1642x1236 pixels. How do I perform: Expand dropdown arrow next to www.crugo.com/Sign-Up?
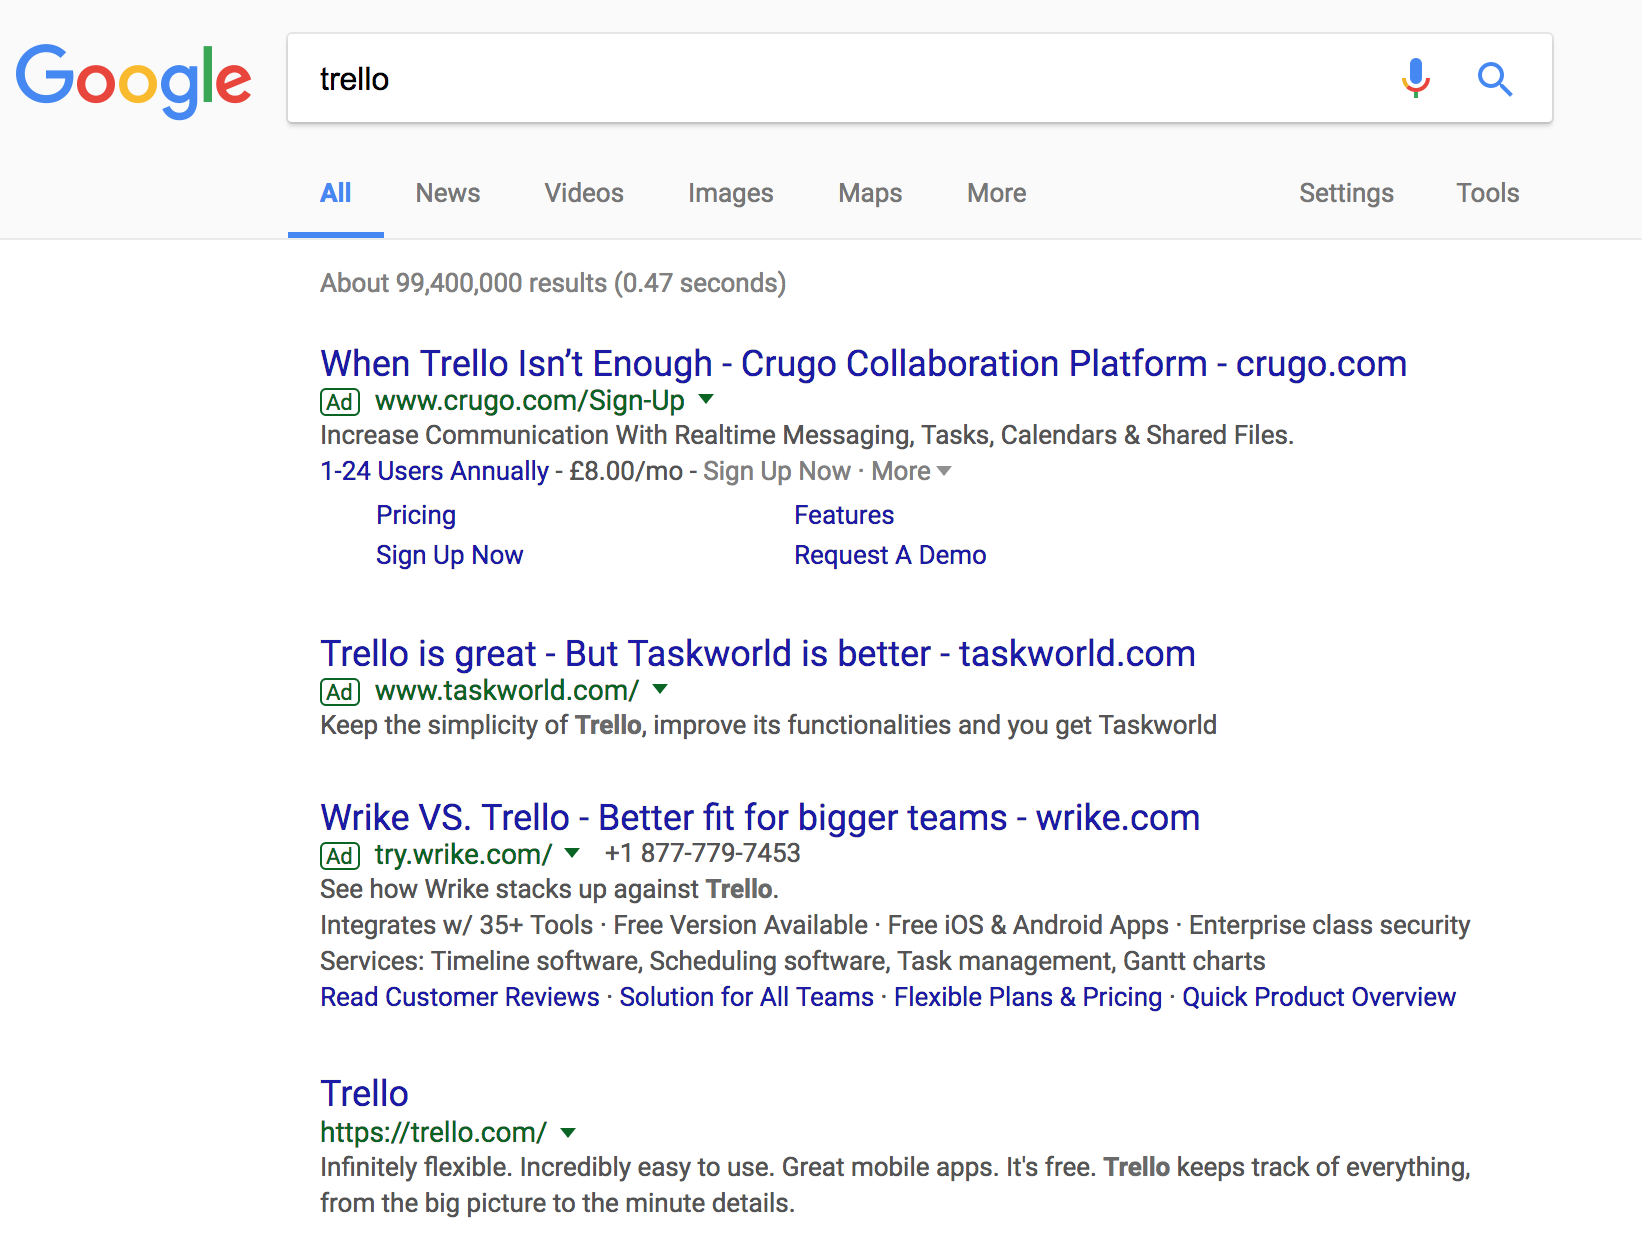[706, 400]
